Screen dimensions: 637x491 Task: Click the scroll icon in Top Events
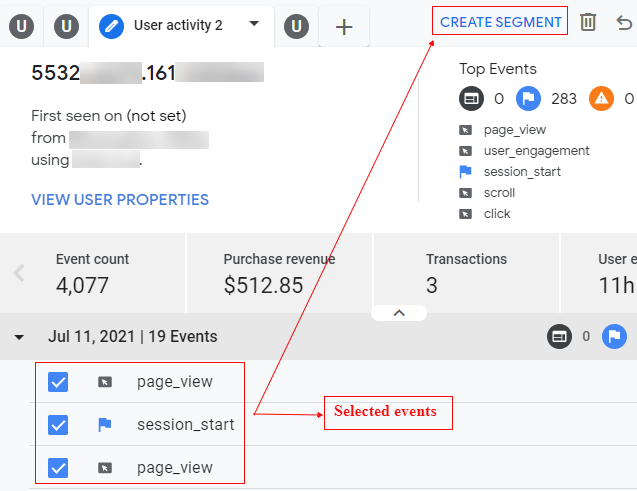click(x=466, y=193)
